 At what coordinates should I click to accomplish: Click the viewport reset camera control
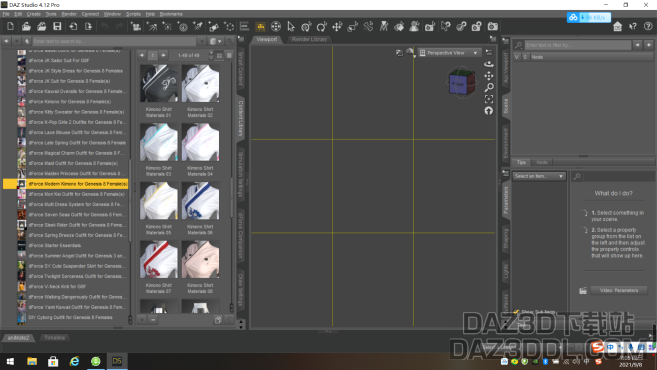click(x=489, y=111)
